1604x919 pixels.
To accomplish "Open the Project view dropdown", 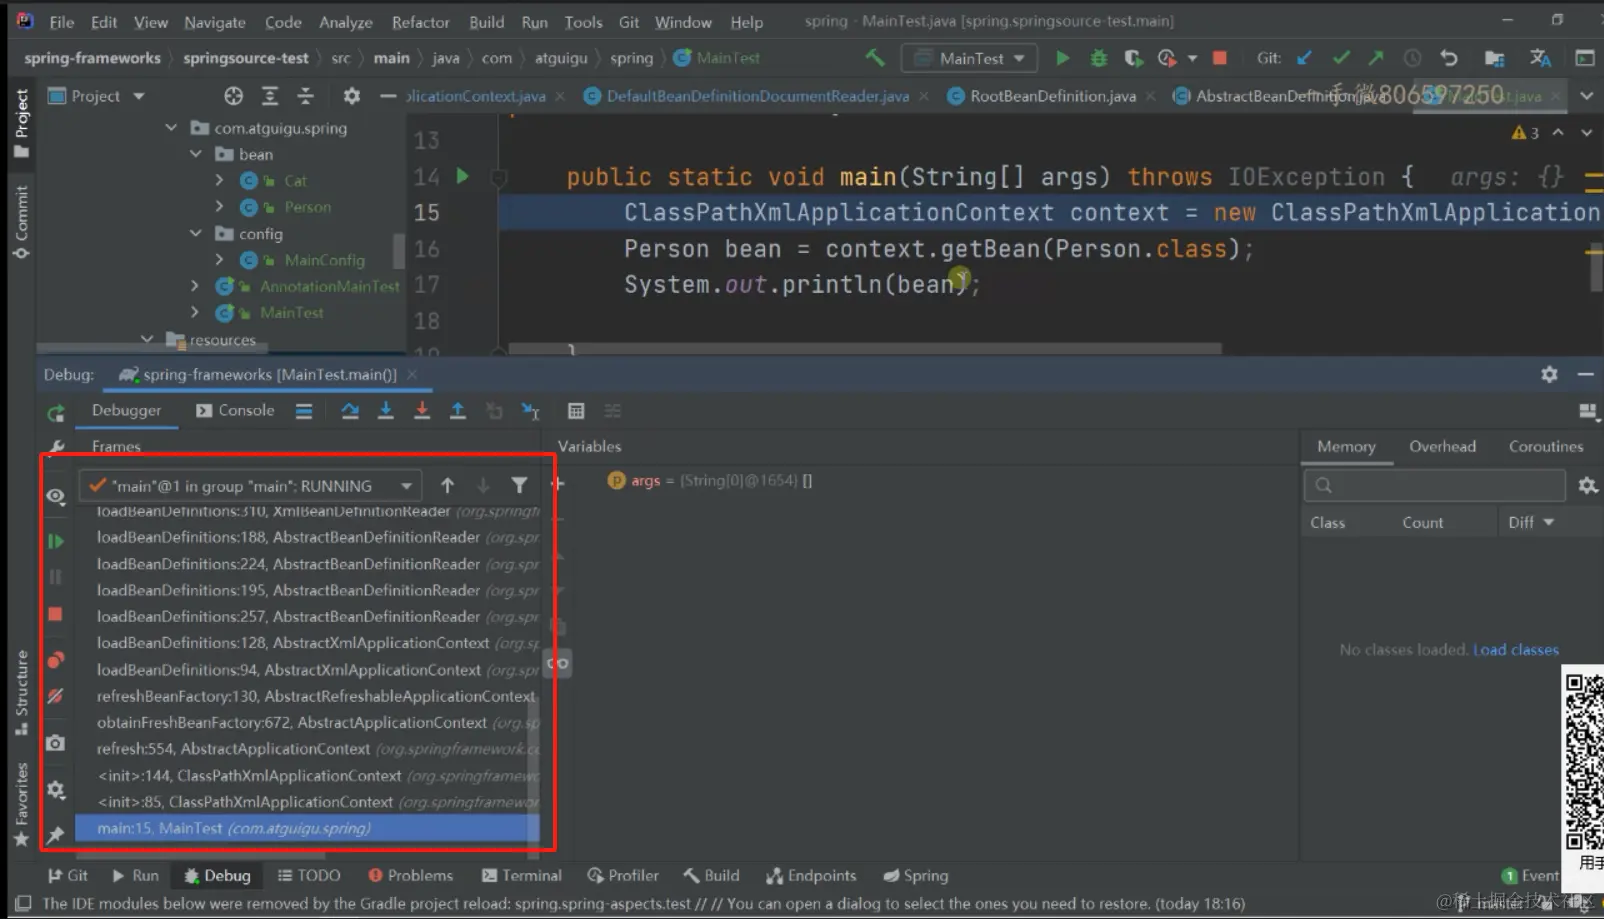I will 96,96.
